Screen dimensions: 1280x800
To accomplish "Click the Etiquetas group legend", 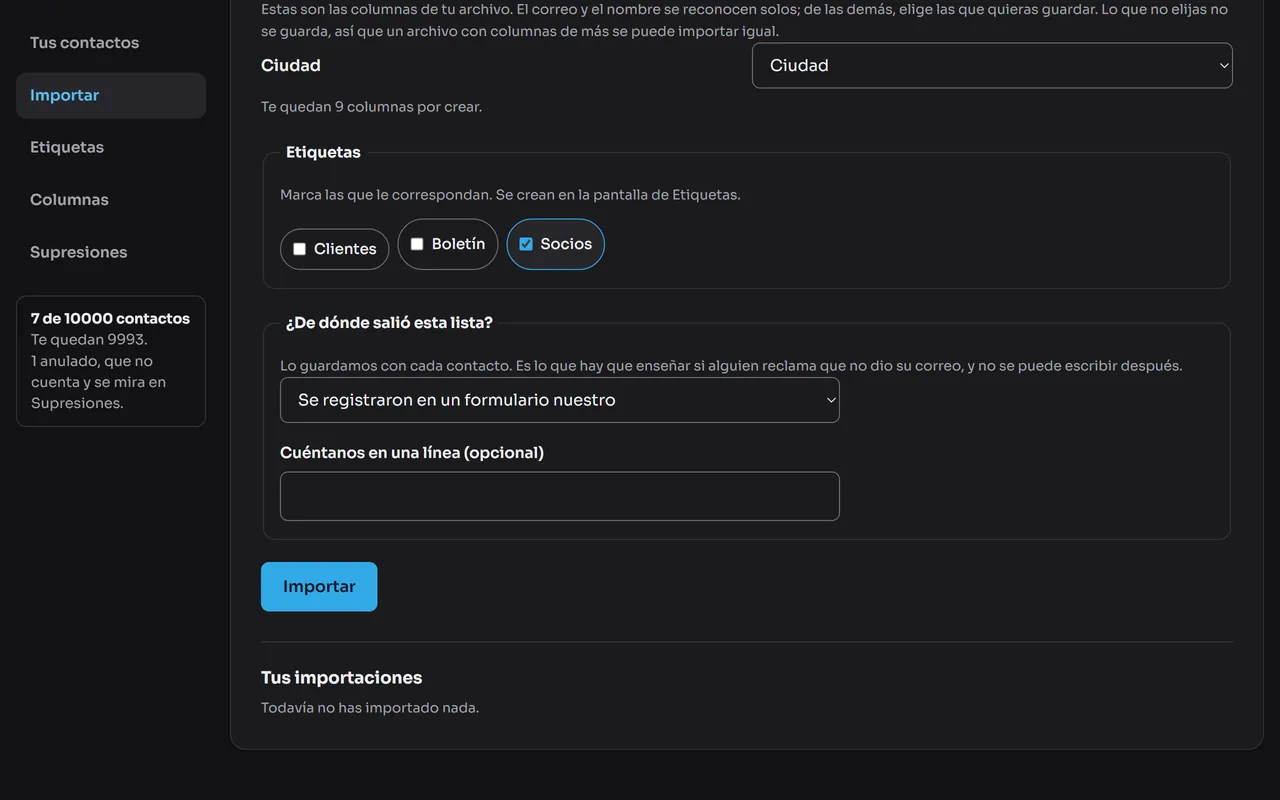I will (x=323, y=152).
